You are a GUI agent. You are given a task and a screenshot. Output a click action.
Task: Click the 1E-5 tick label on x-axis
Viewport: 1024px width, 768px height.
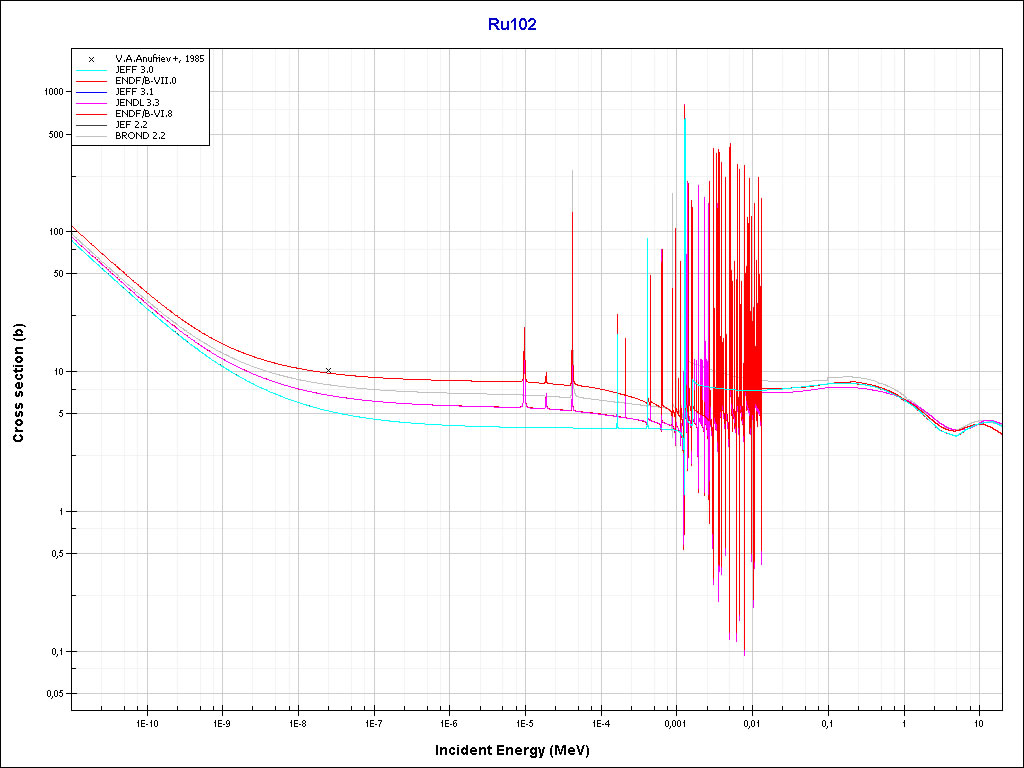pyautogui.click(x=524, y=722)
